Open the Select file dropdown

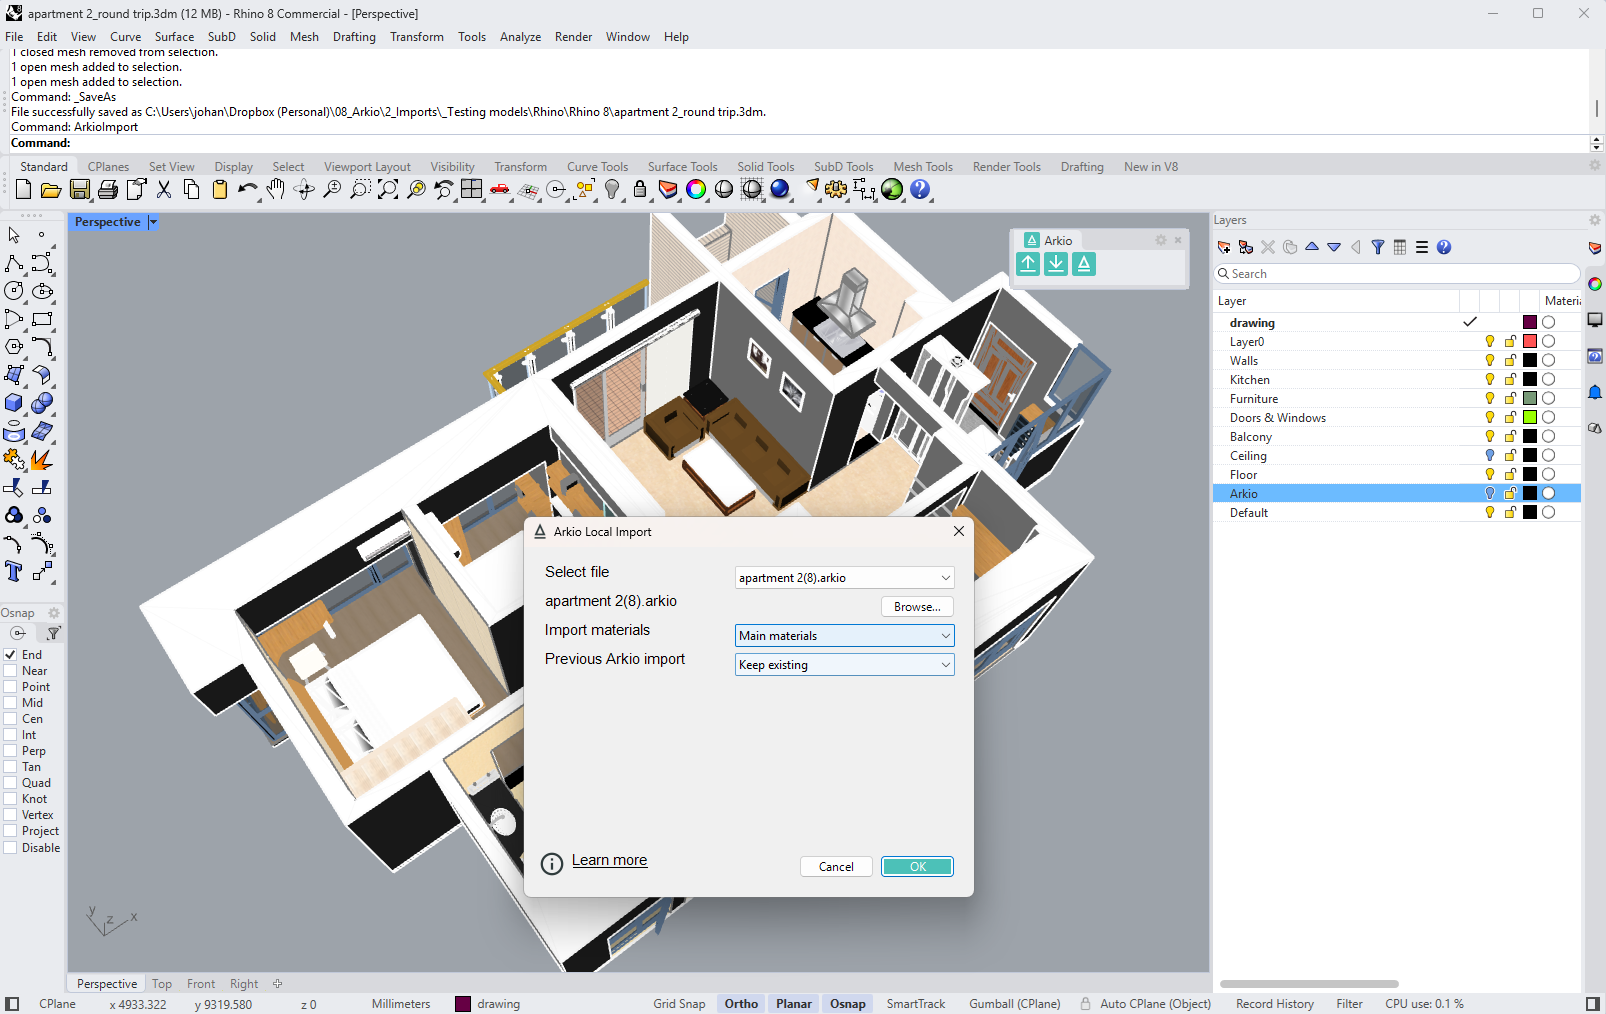pyautogui.click(x=845, y=578)
